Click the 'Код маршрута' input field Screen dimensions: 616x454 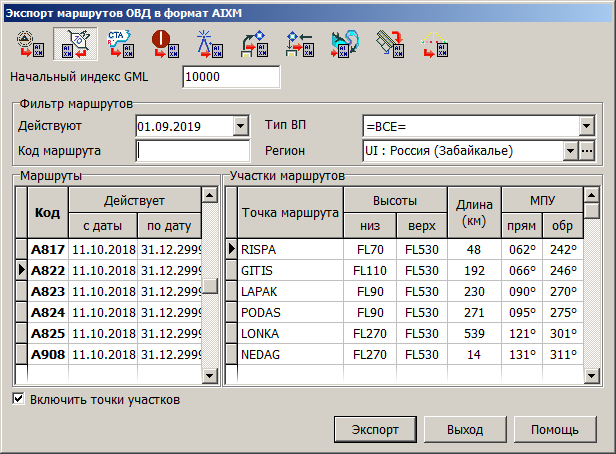pos(192,151)
